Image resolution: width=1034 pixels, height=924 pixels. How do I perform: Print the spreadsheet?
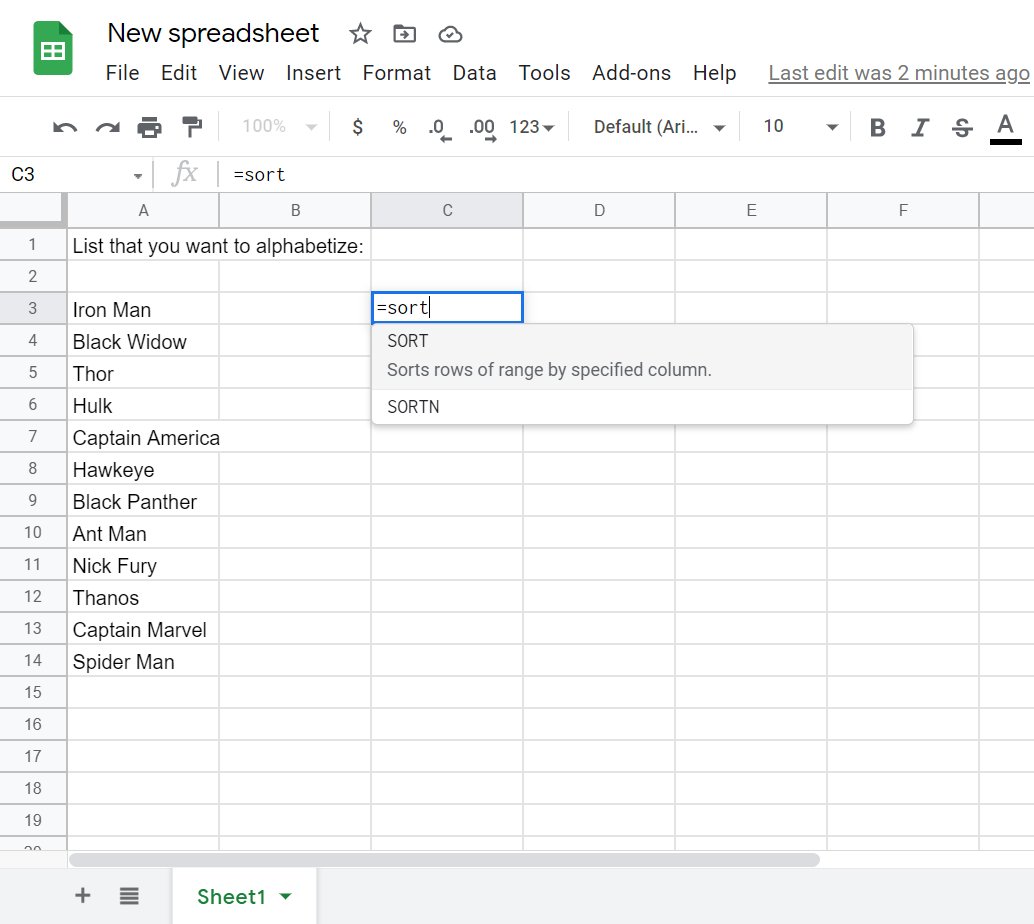point(150,127)
